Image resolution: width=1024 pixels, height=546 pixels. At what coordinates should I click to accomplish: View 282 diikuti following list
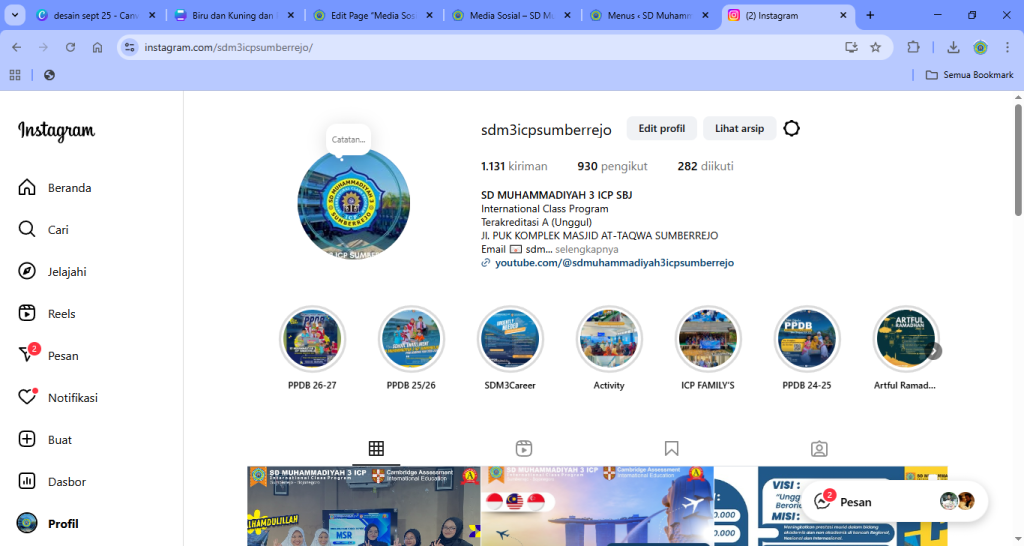[705, 167]
